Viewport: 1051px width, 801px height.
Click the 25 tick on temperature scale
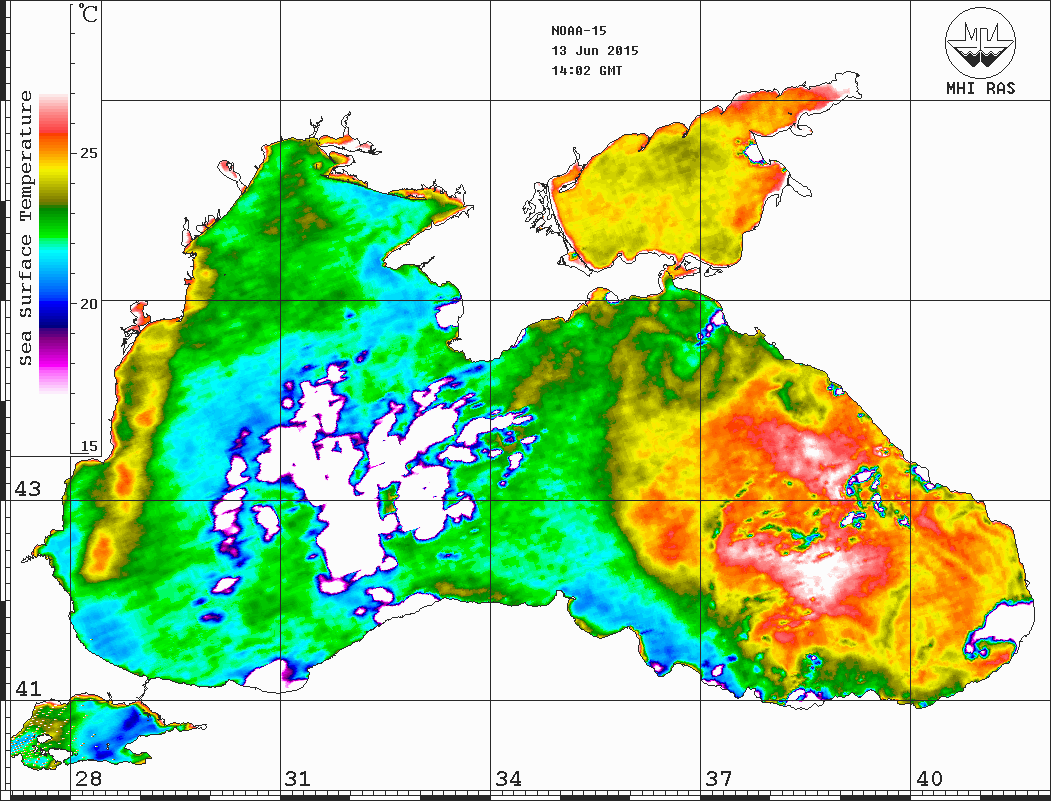click(x=88, y=153)
